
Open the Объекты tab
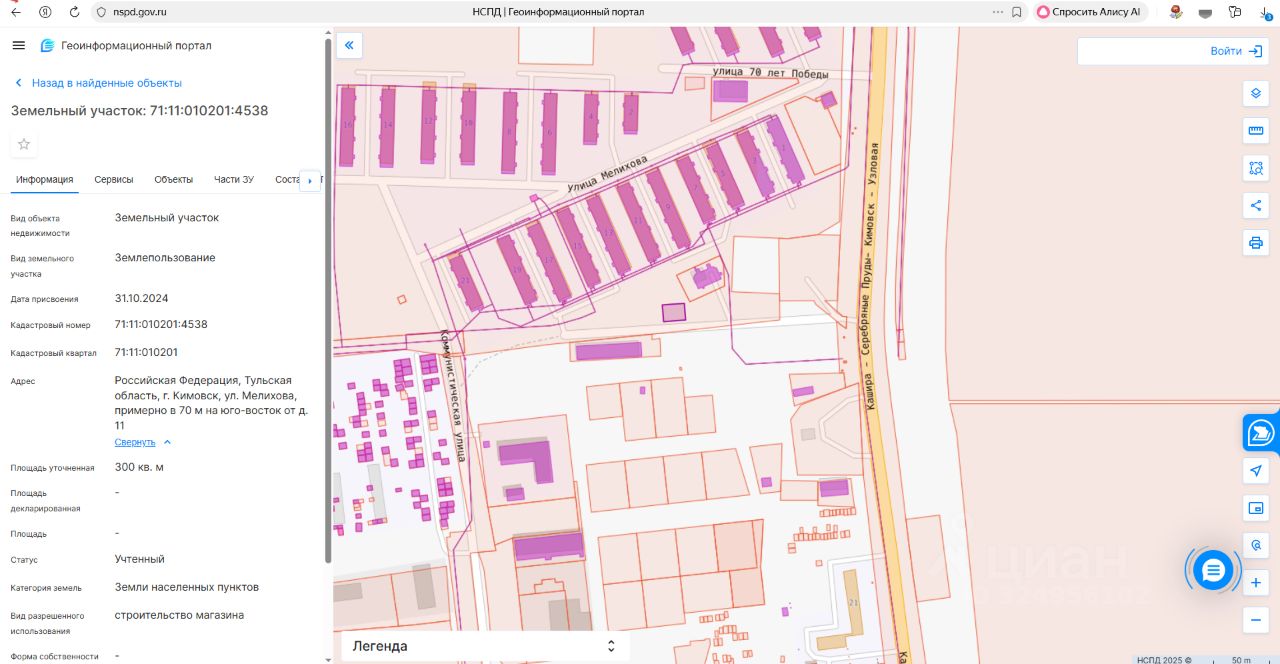pos(174,180)
